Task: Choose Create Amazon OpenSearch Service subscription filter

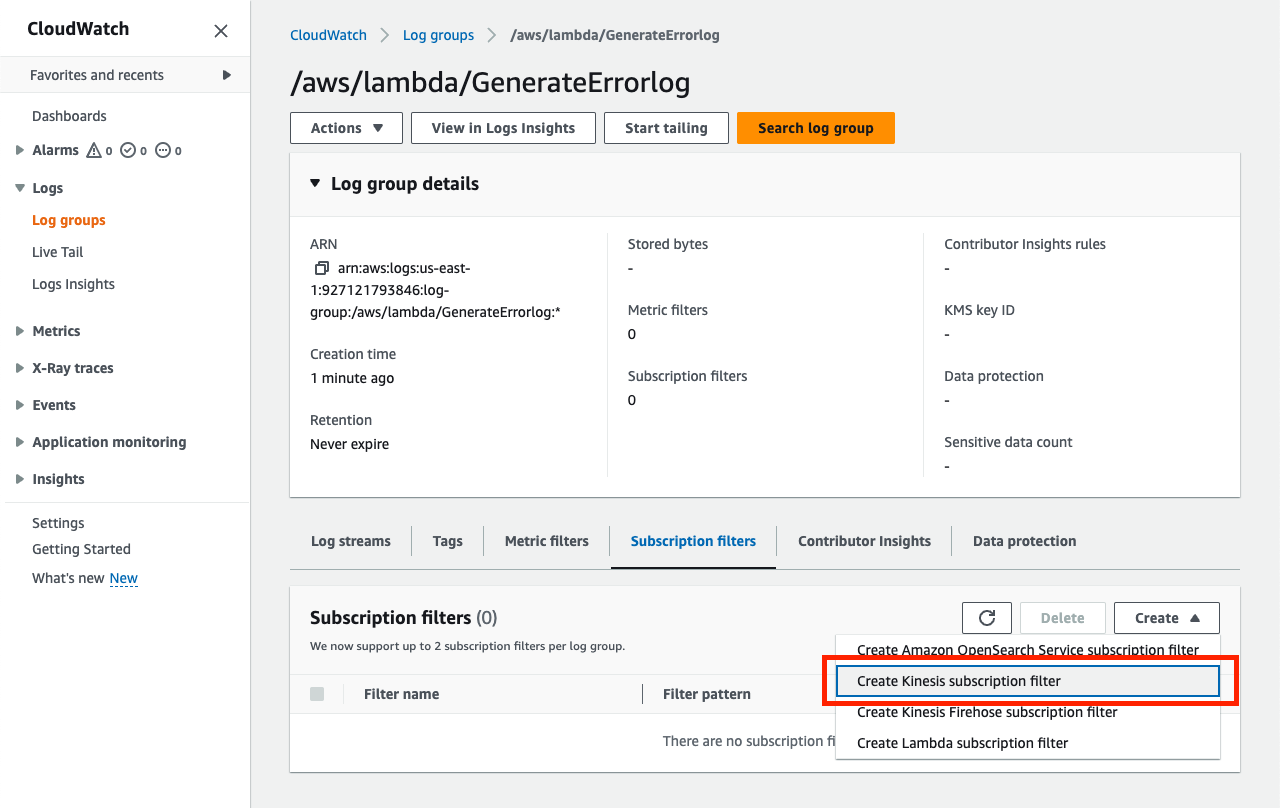Action: (x=1028, y=650)
